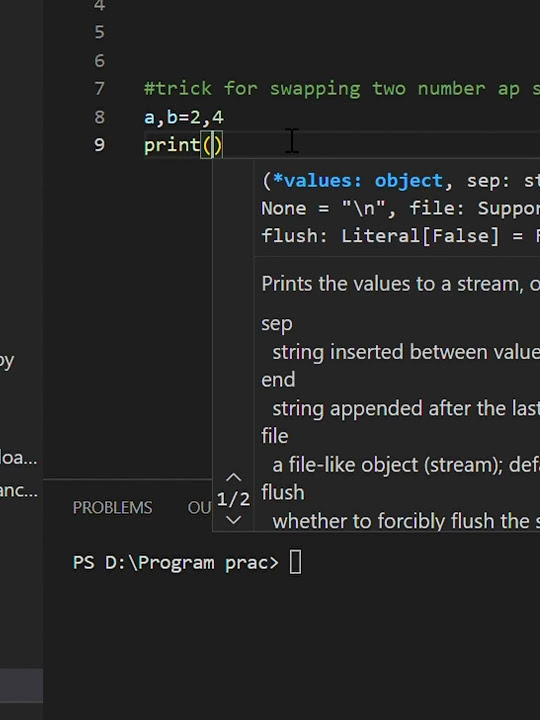Screen dimensions: 540x720
Task: Click 'string appended after the last' doc line
Action: (406, 409)
